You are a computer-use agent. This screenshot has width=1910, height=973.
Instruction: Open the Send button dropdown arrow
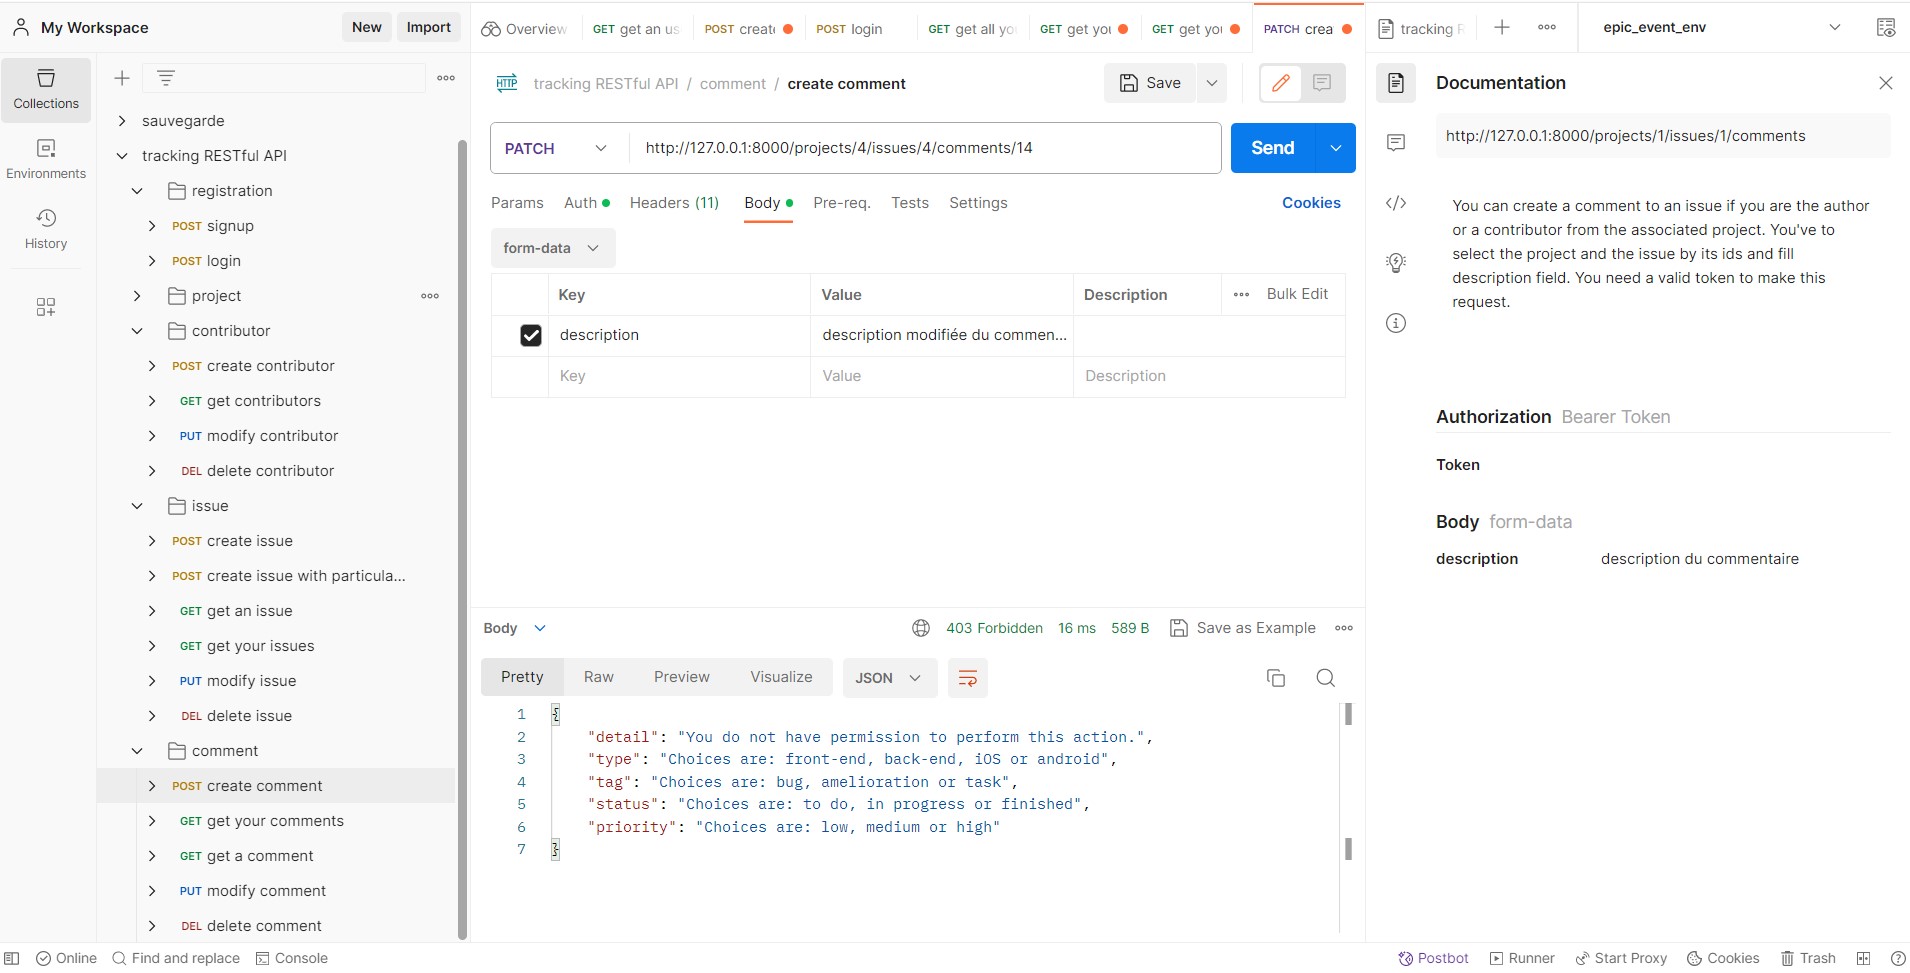[1336, 148]
